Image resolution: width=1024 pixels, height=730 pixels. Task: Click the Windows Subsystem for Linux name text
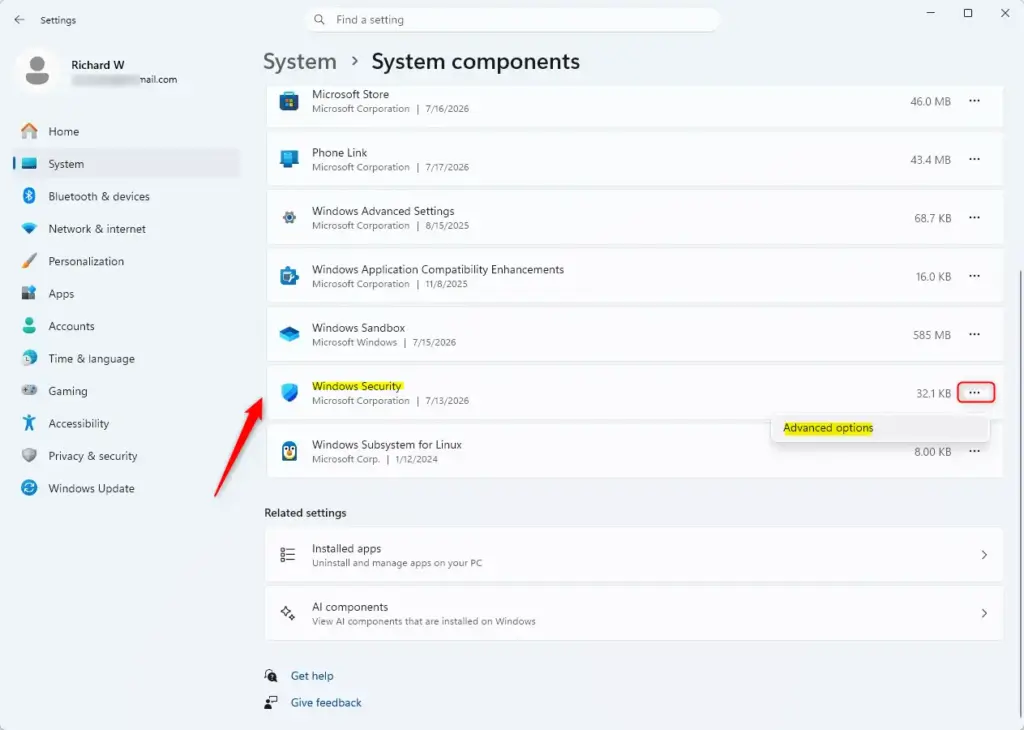387,445
